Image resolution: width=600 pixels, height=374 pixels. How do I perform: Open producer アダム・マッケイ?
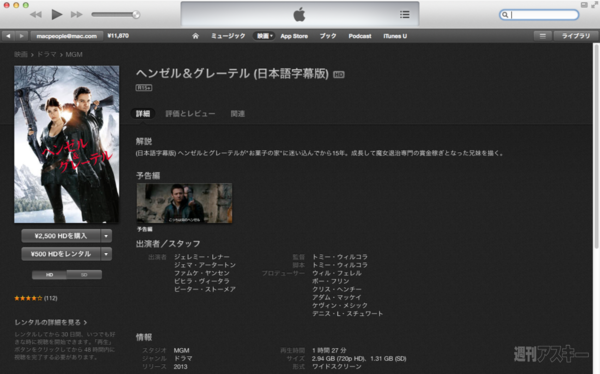click(x=337, y=297)
